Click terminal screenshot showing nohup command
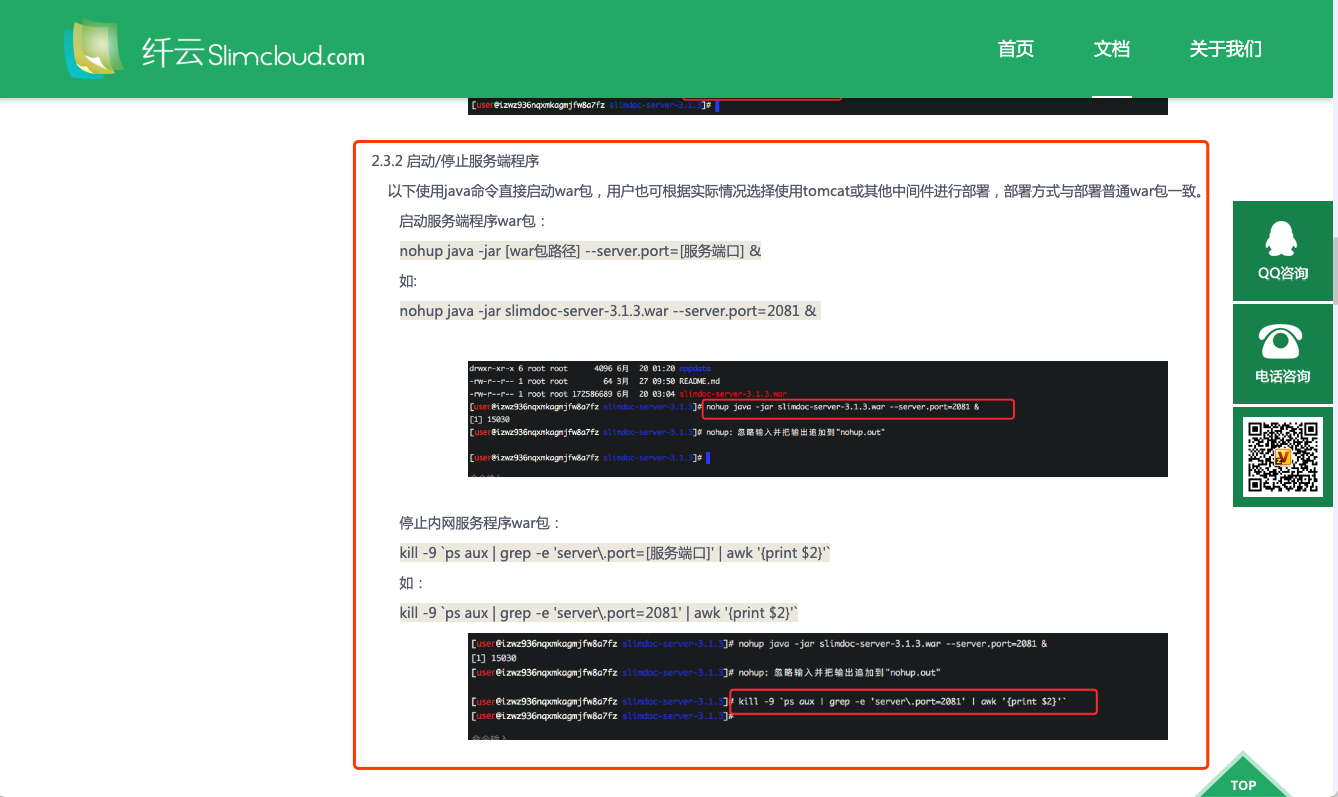 [x=818, y=419]
